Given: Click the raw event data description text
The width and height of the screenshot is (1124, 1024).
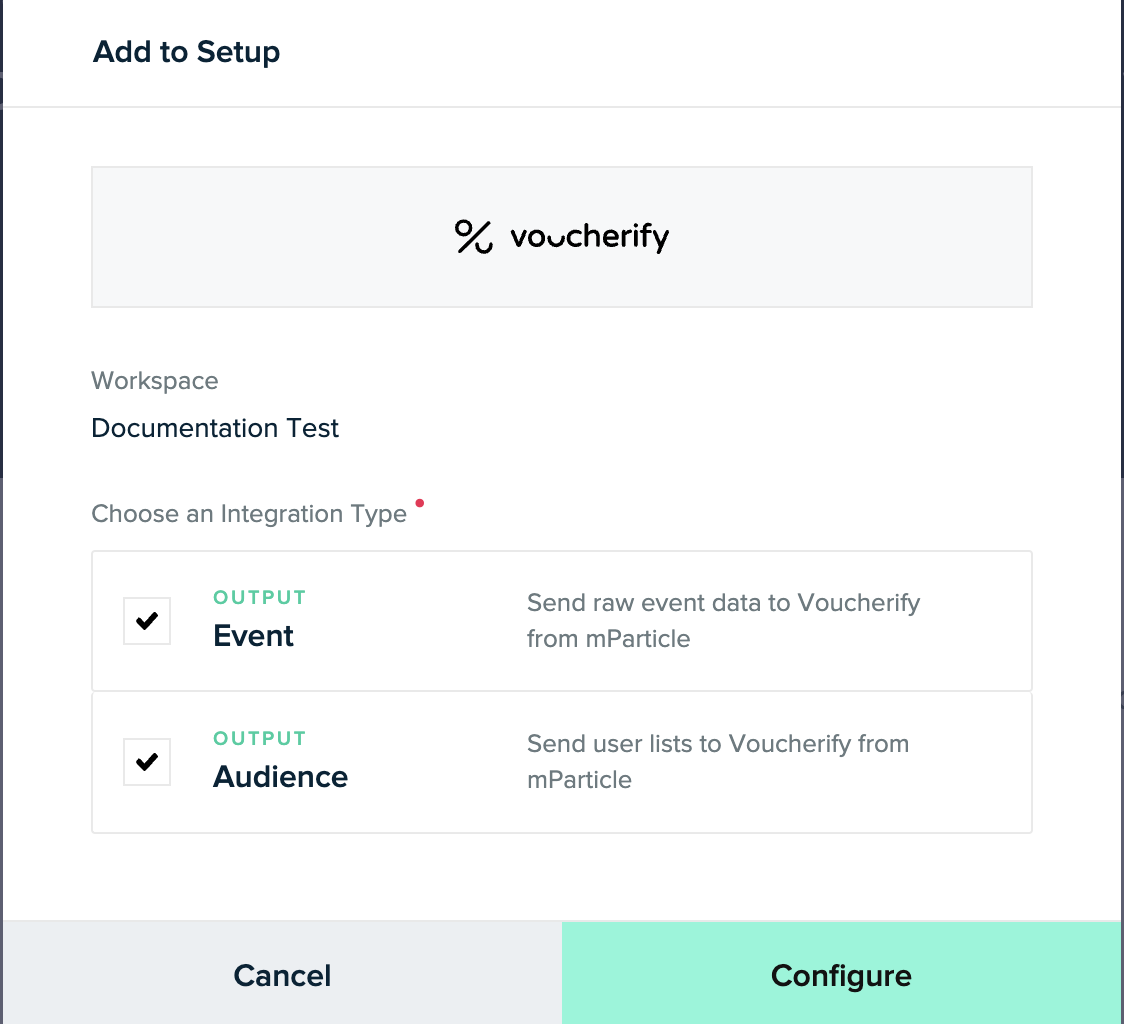Looking at the screenshot, I should coord(722,620).
